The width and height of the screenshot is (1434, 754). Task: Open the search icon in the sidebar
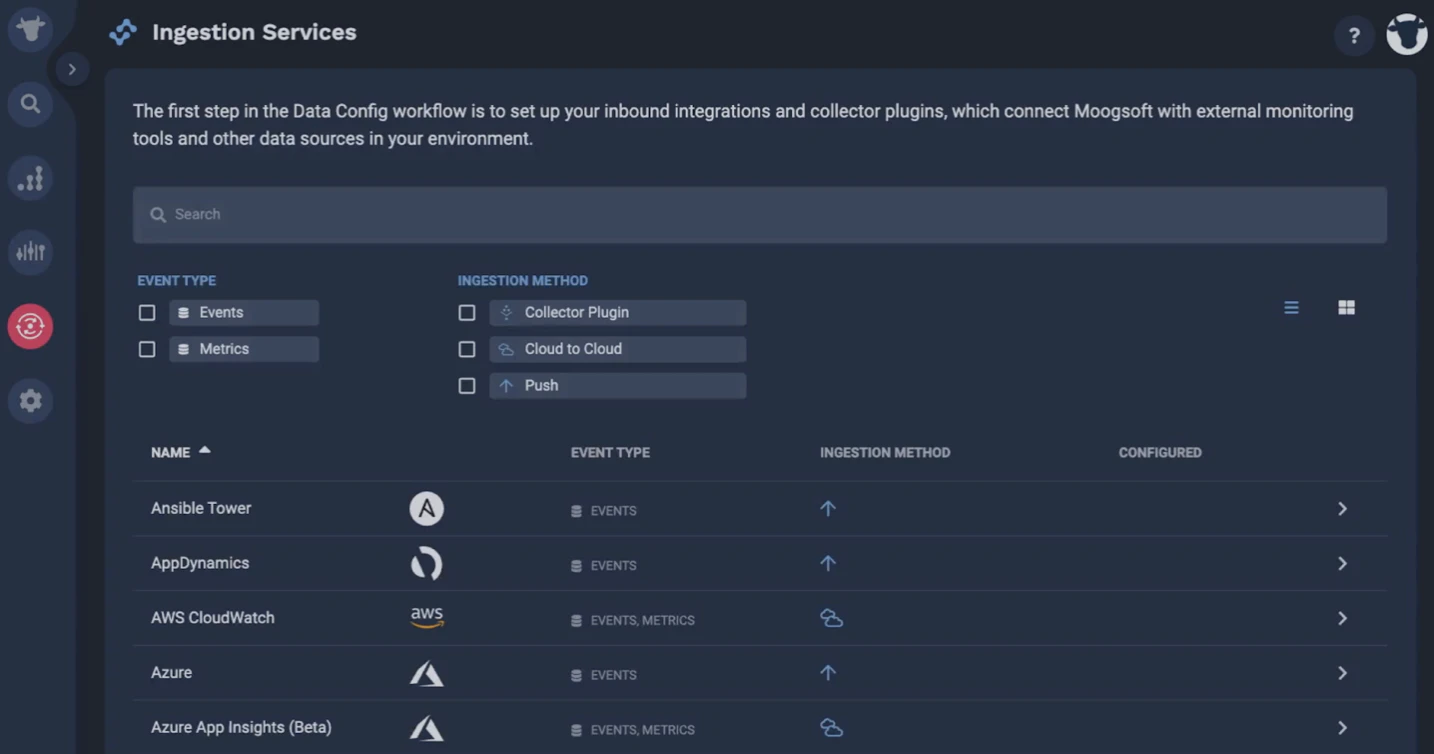coord(30,103)
